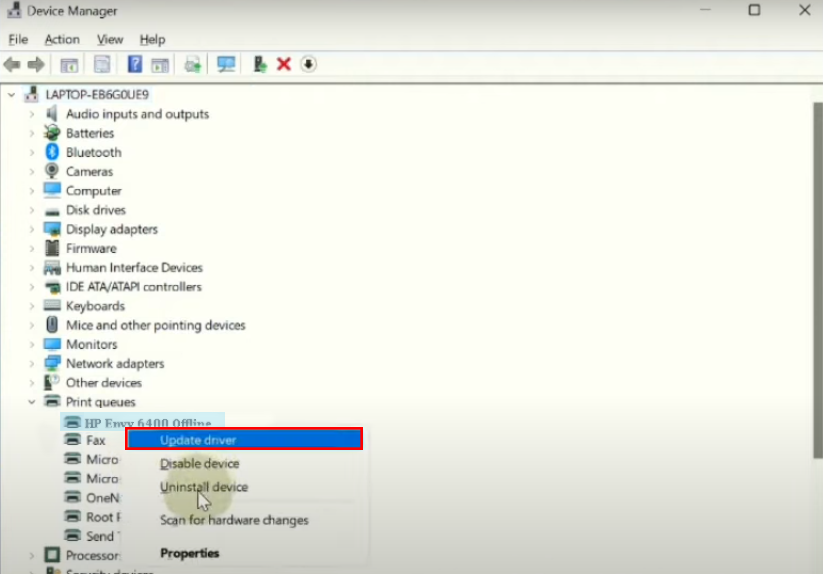Click the Bluetooth category icon
This screenshot has width=823, height=574.
[x=52, y=152]
